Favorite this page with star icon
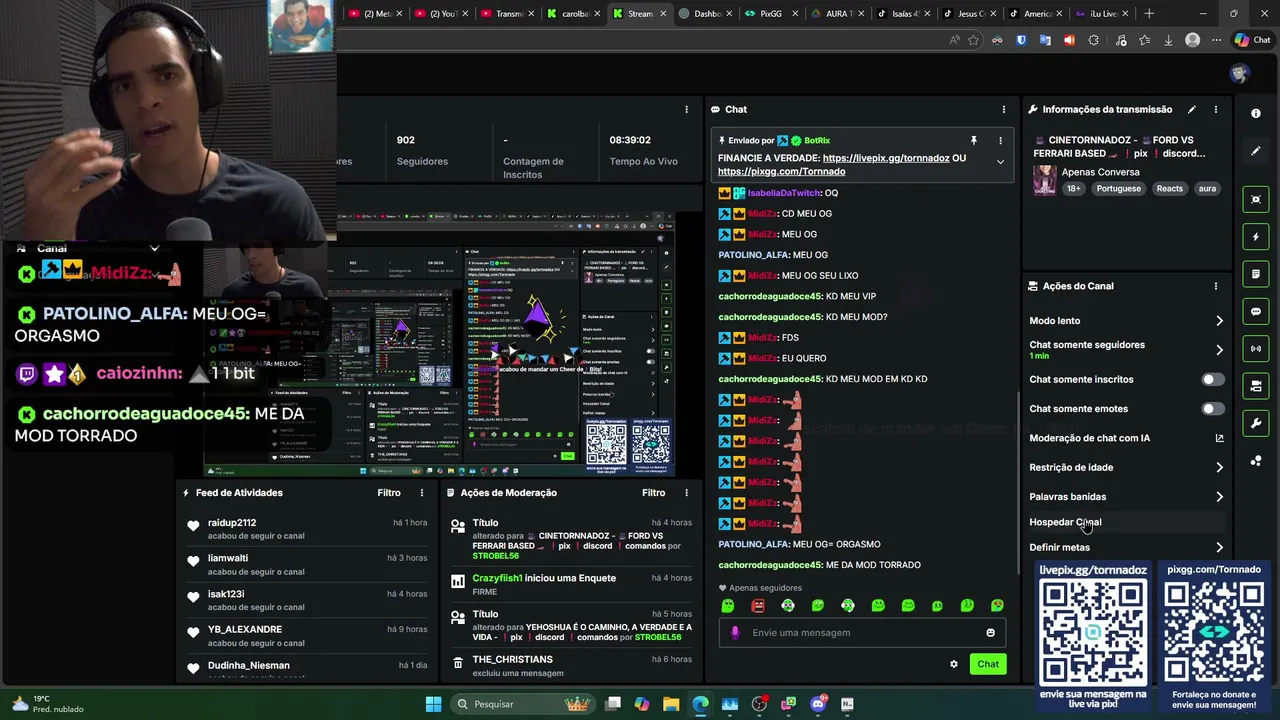 pos(973,40)
